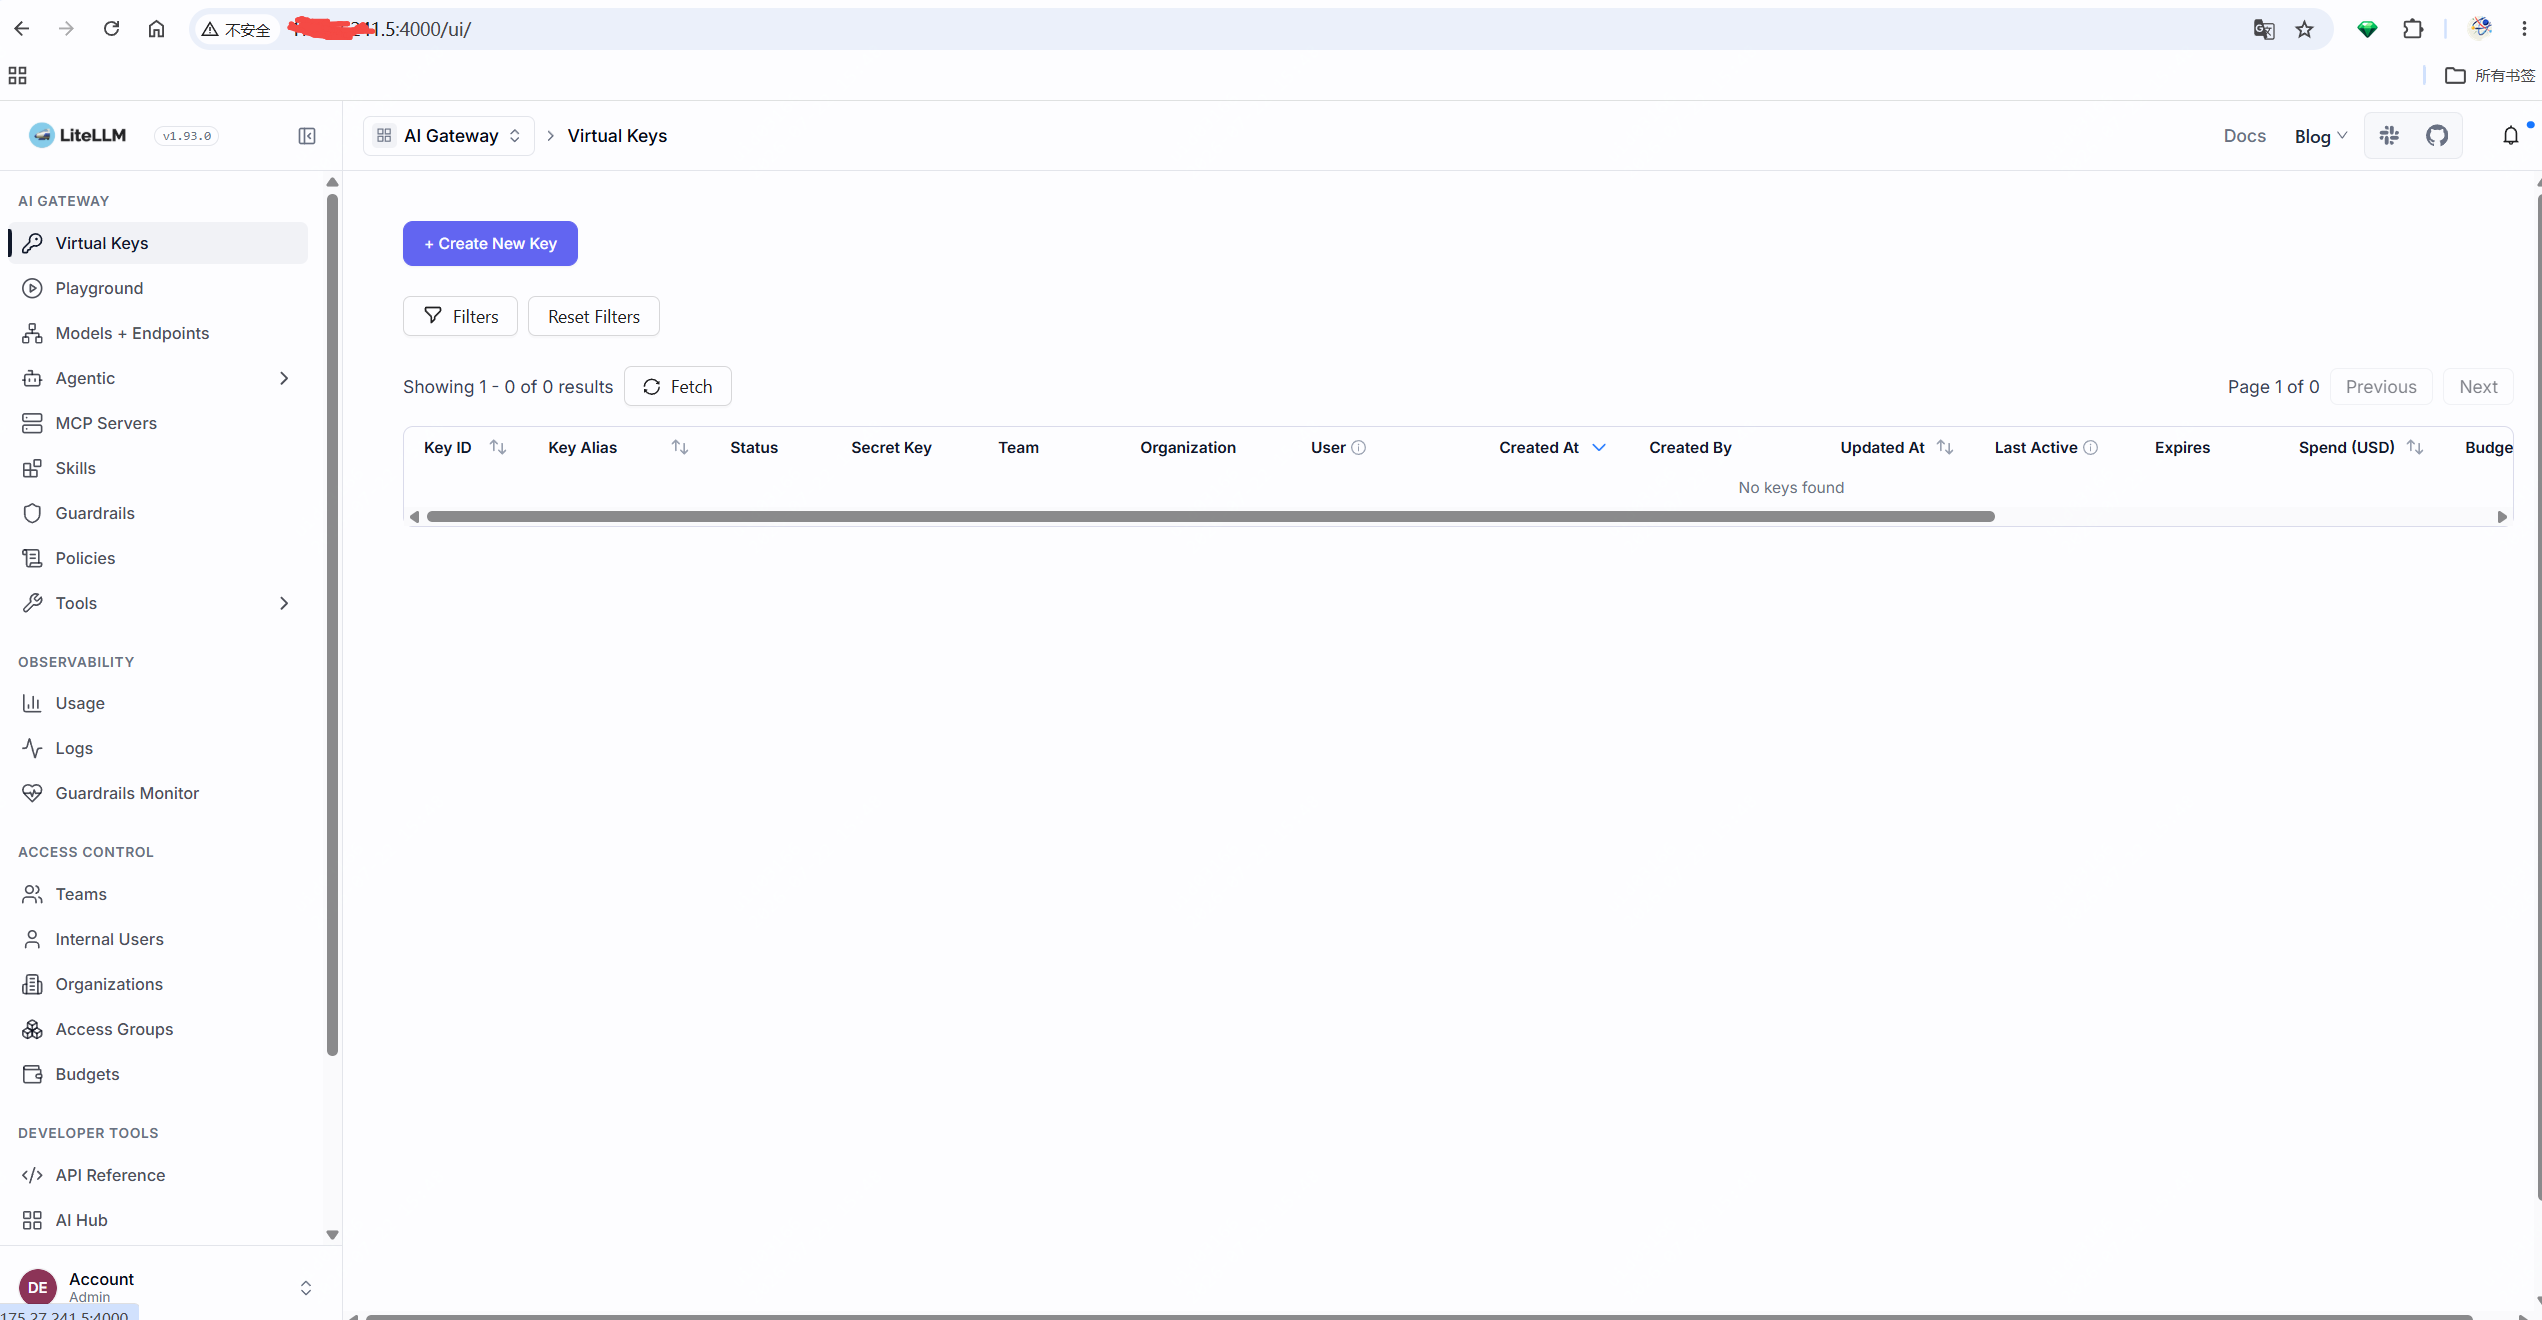Open Models + Endpoints in the sidebar
This screenshot has width=2542, height=1320.
pos(158,333)
